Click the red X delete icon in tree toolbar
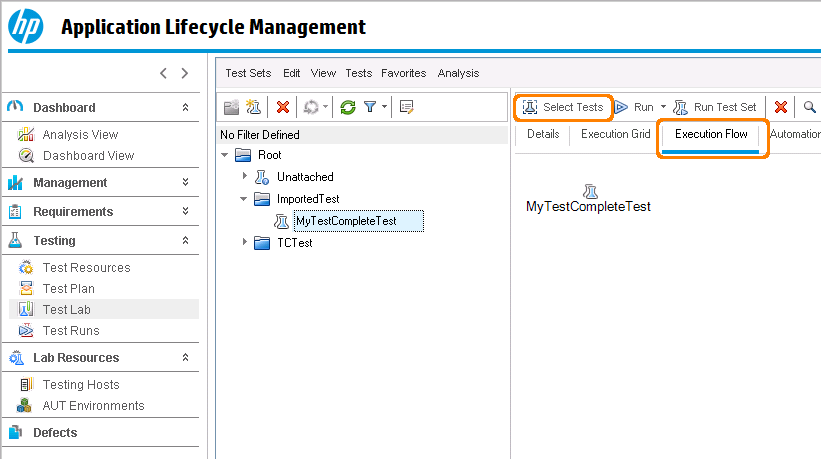 pyautogui.click(x=283, y=107)
